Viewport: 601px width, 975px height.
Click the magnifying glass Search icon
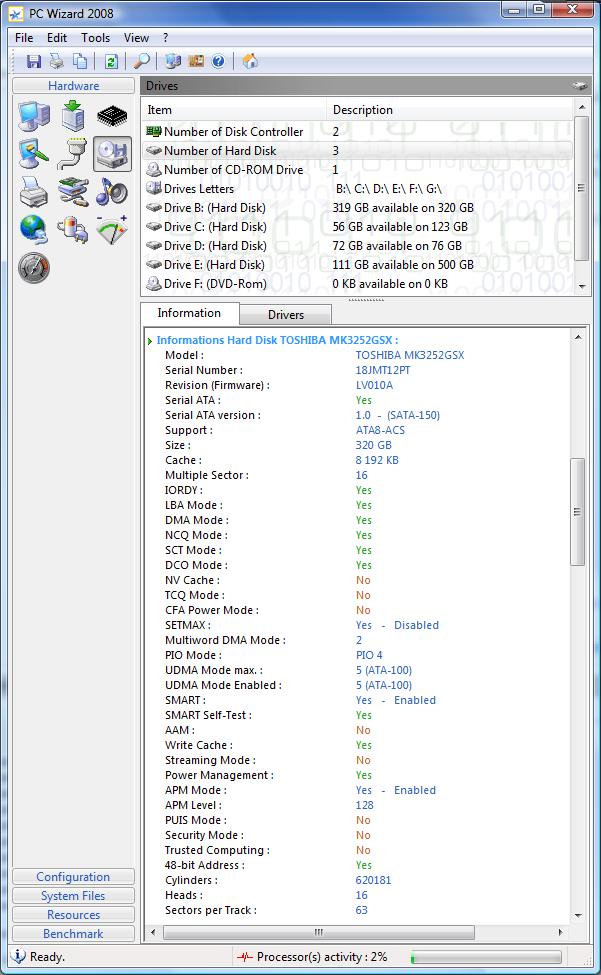click(142, 61)
